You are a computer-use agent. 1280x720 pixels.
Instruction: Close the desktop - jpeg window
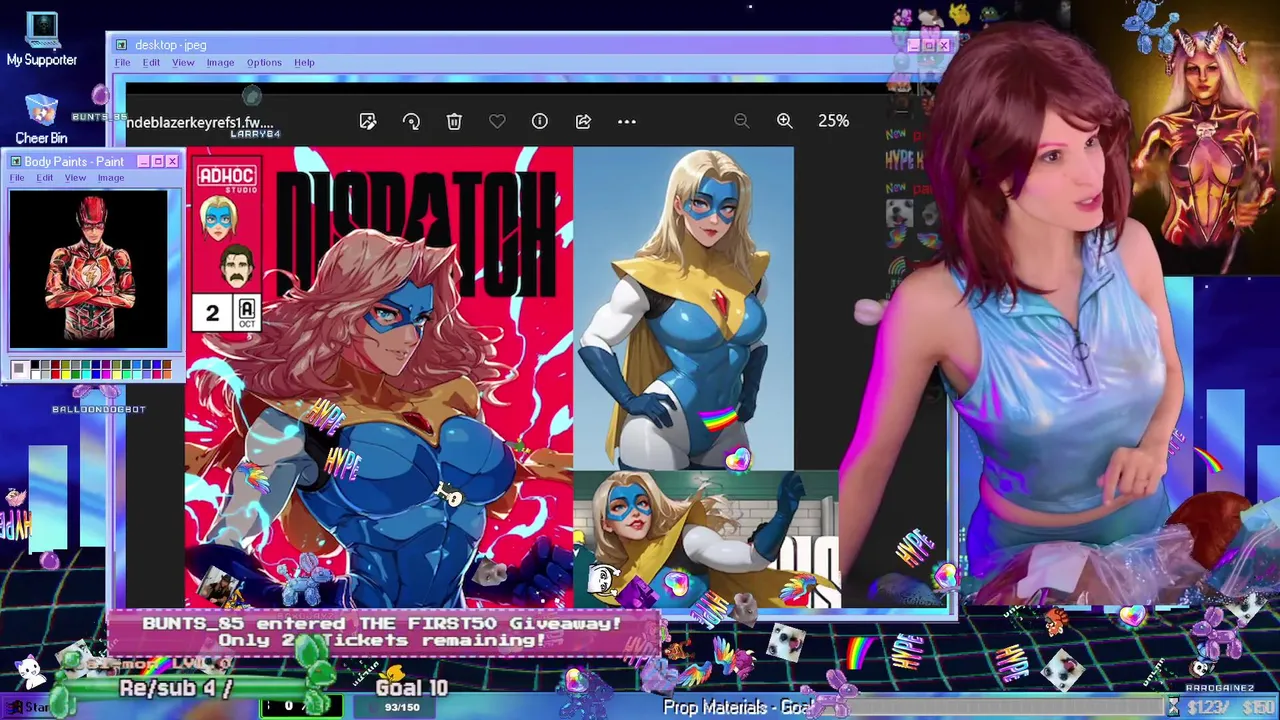click(x=944, y=45)
